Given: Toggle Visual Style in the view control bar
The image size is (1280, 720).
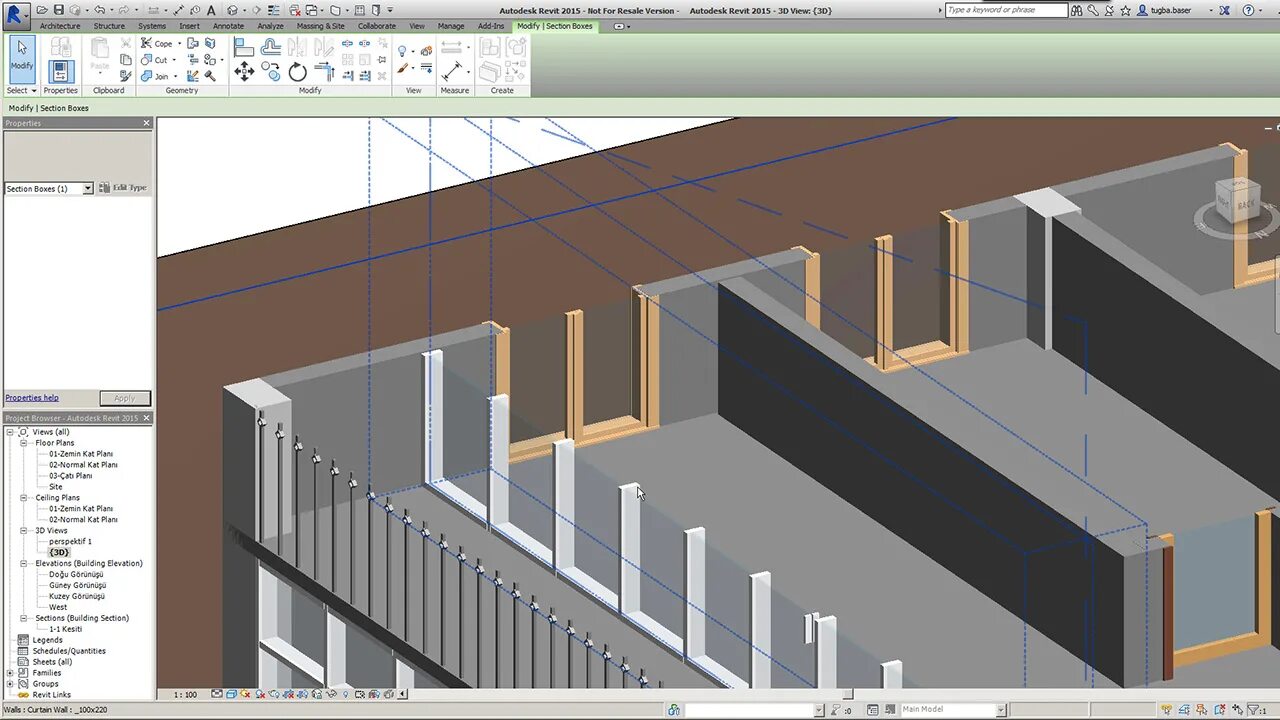Looking at the screenshot, I should pyautogui.click(x=232, y=694).
